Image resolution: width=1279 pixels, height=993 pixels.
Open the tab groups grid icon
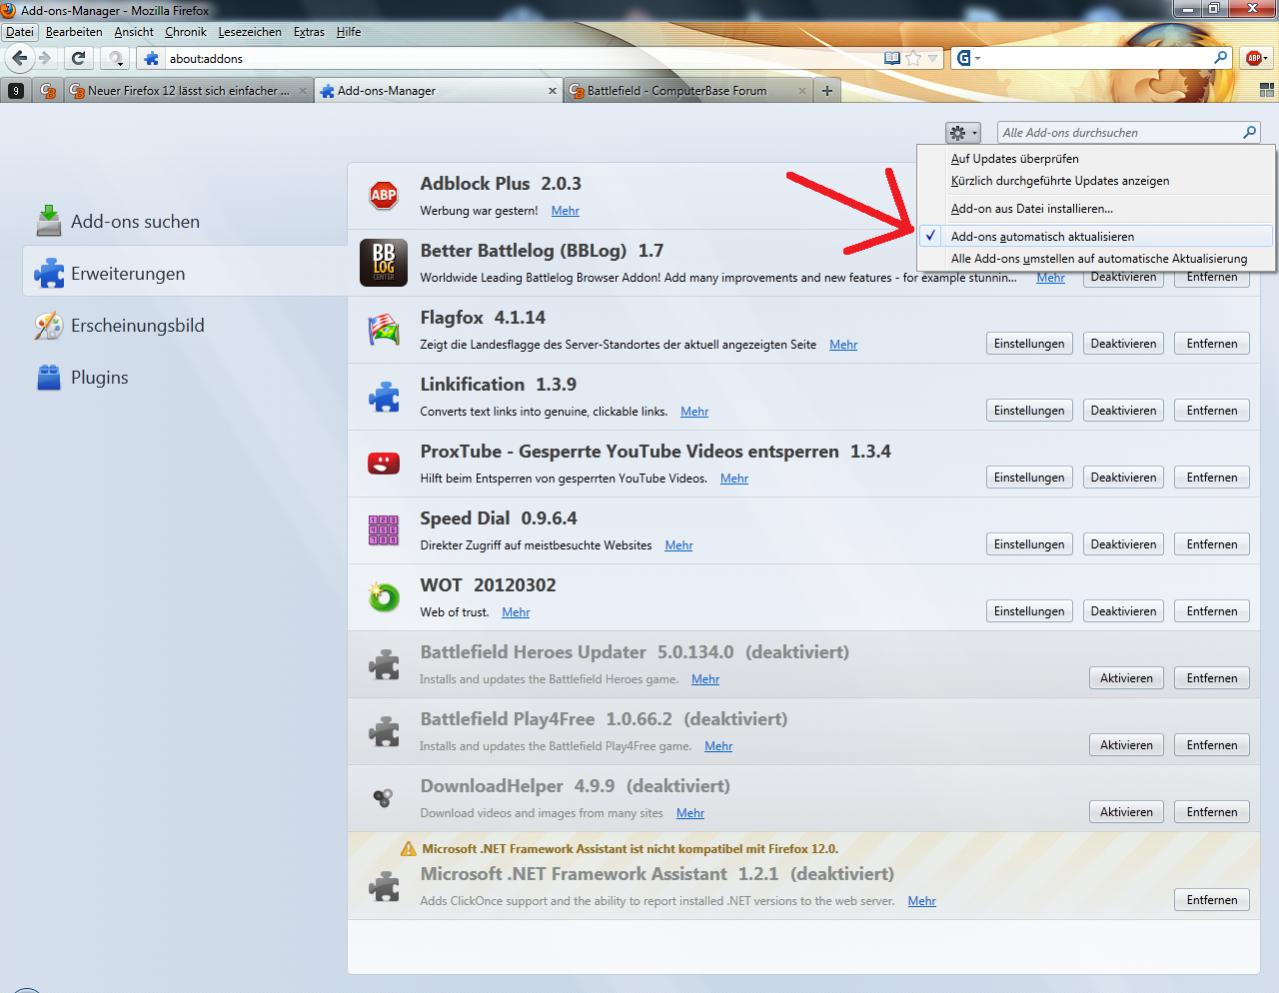click(1266, 90)
